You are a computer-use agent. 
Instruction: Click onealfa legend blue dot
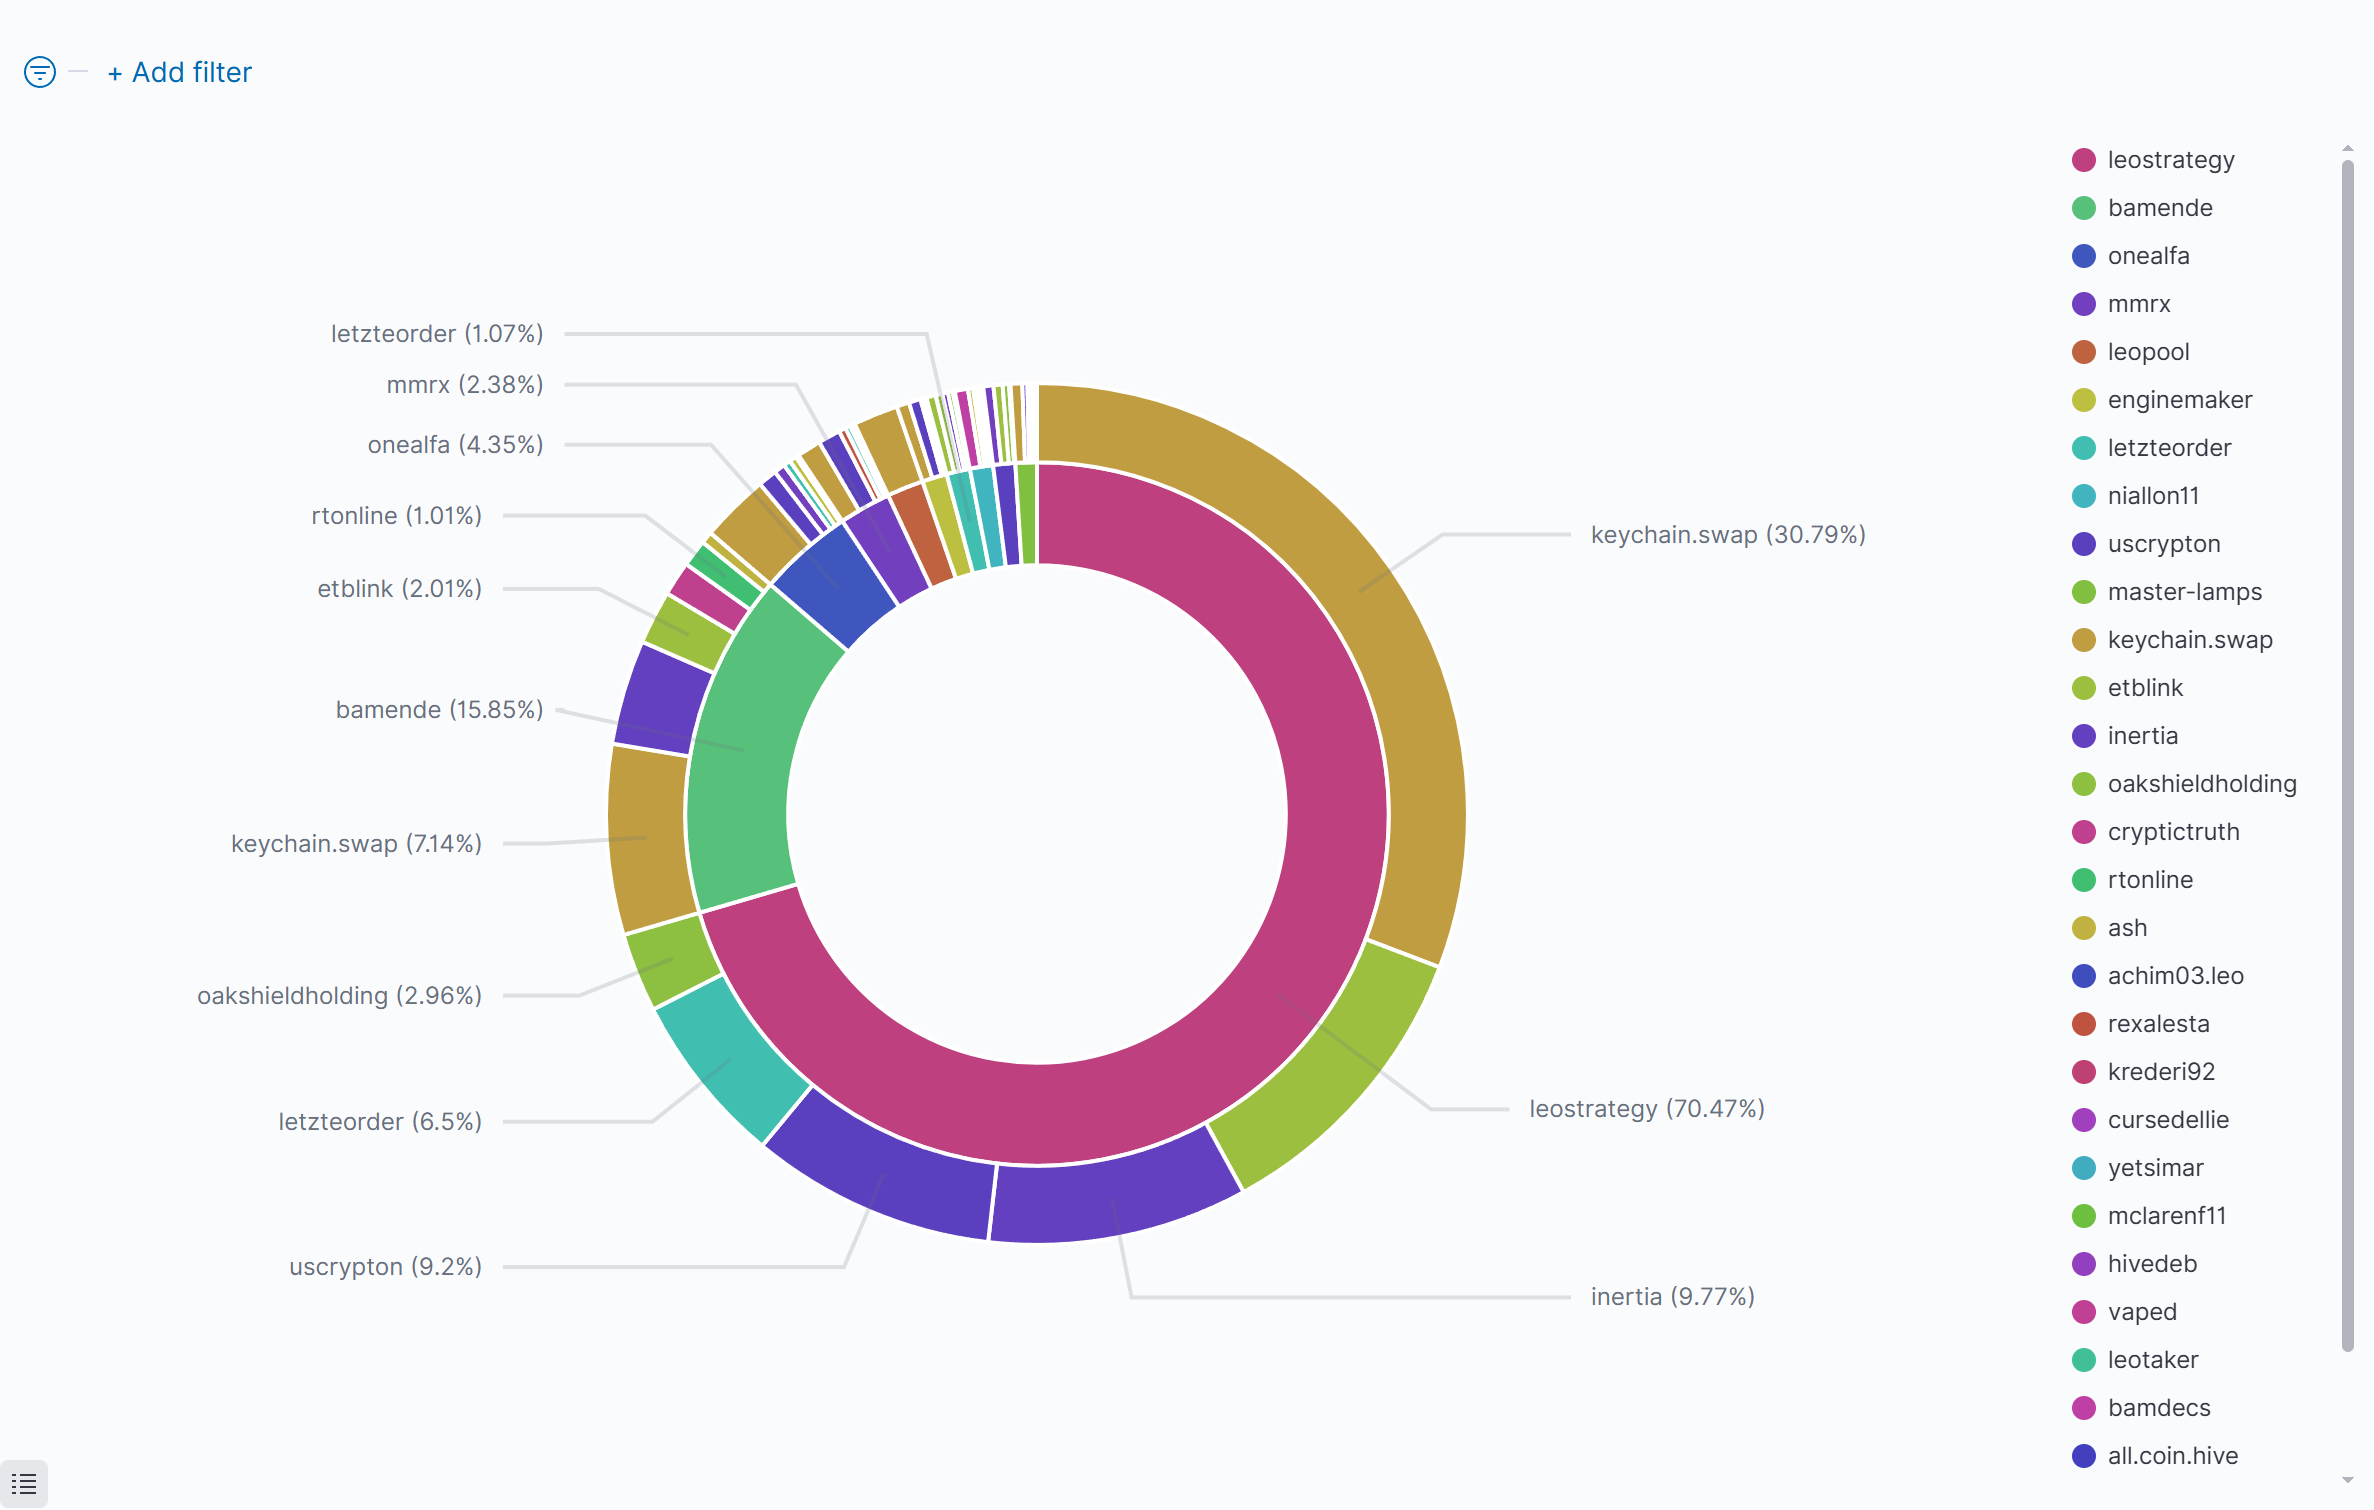click(2084, 256)
